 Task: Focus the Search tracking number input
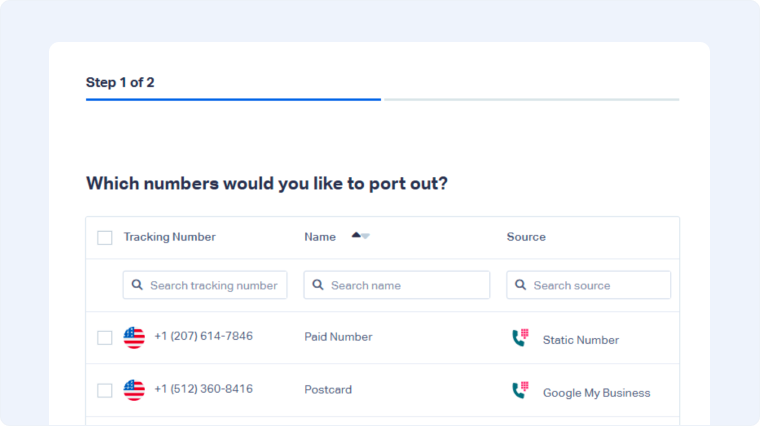(213, 285)
